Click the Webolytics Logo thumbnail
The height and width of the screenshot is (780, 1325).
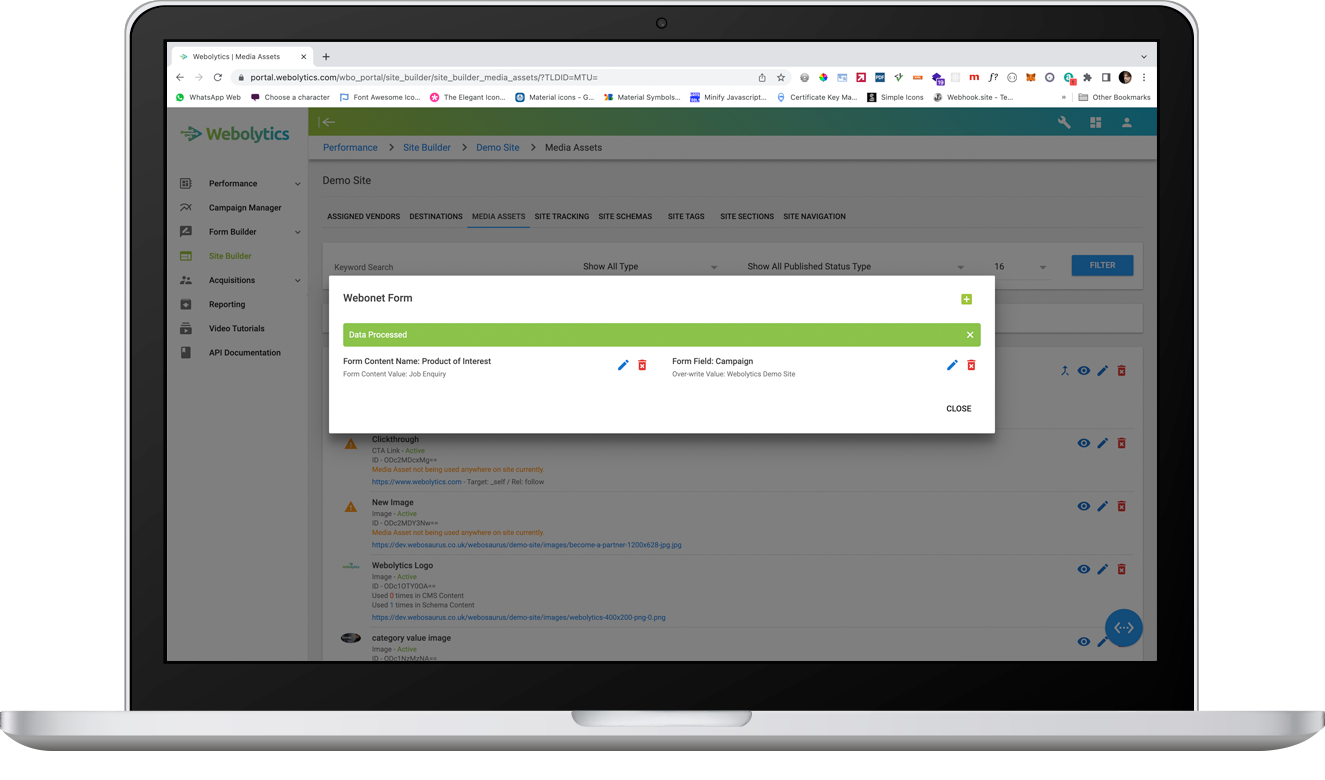[350, 566]
